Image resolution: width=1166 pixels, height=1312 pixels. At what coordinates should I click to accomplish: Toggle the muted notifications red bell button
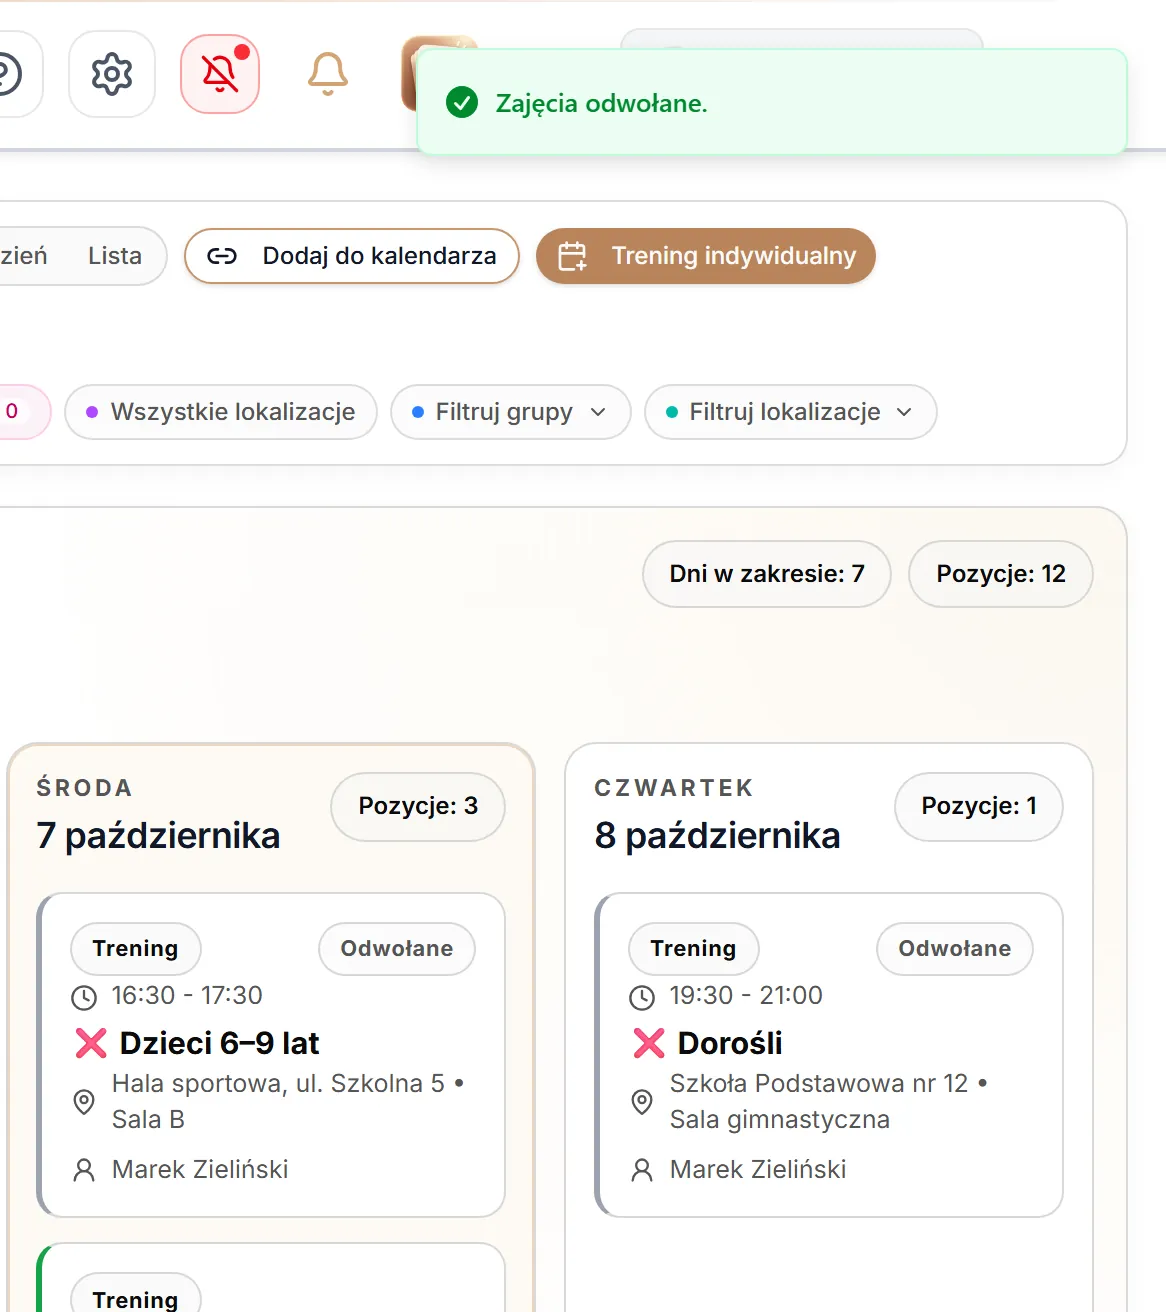pyautogui.click(x=220, y=74)
